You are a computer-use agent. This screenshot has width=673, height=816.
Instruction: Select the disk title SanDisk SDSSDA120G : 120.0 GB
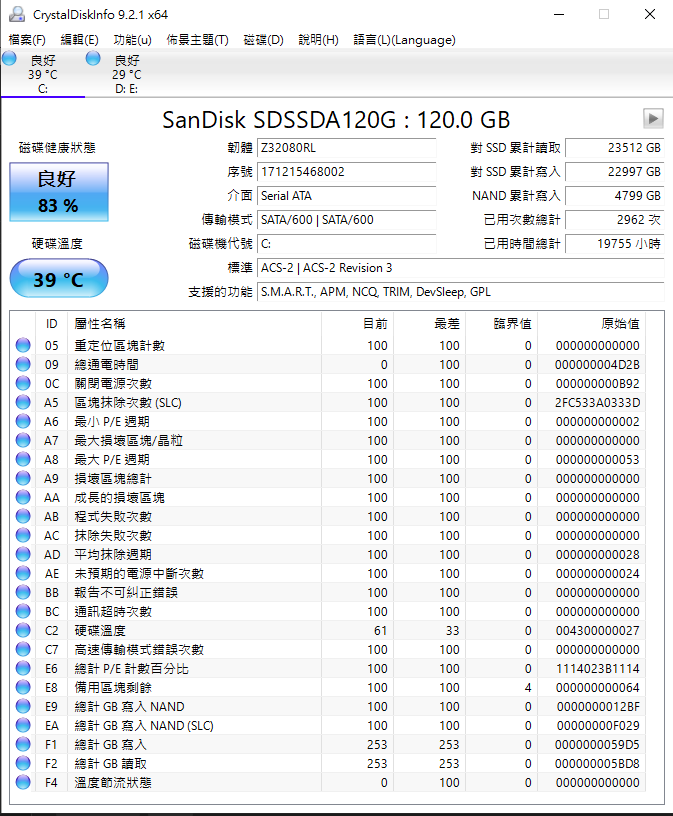[x=336, y=120]
